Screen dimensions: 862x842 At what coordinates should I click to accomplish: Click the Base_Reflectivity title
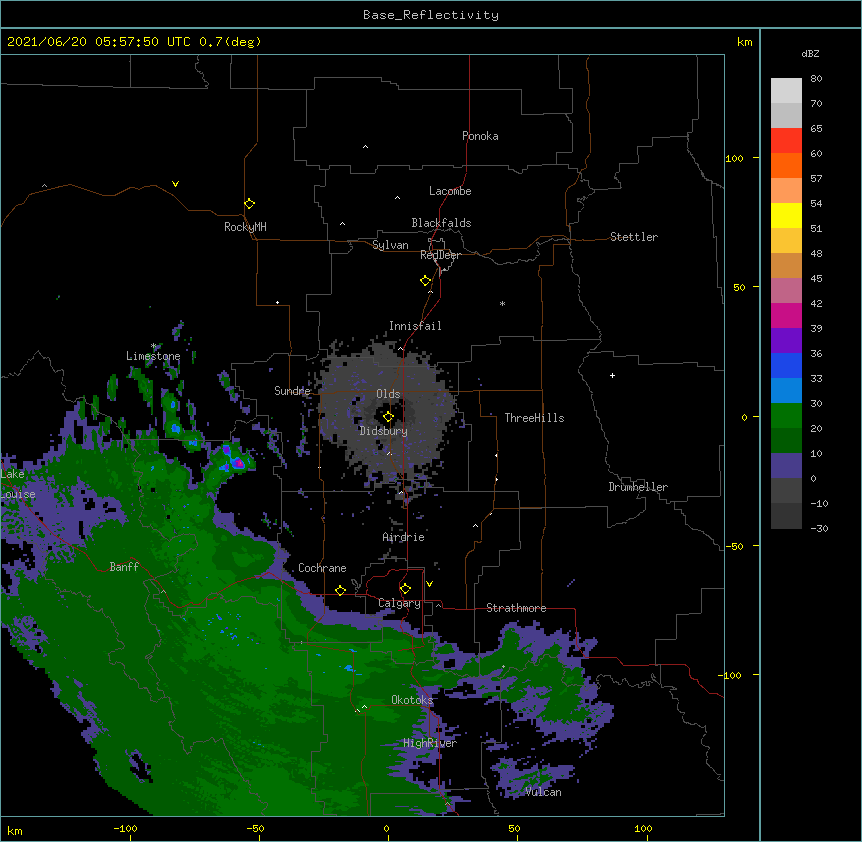[x=431, y=15]
